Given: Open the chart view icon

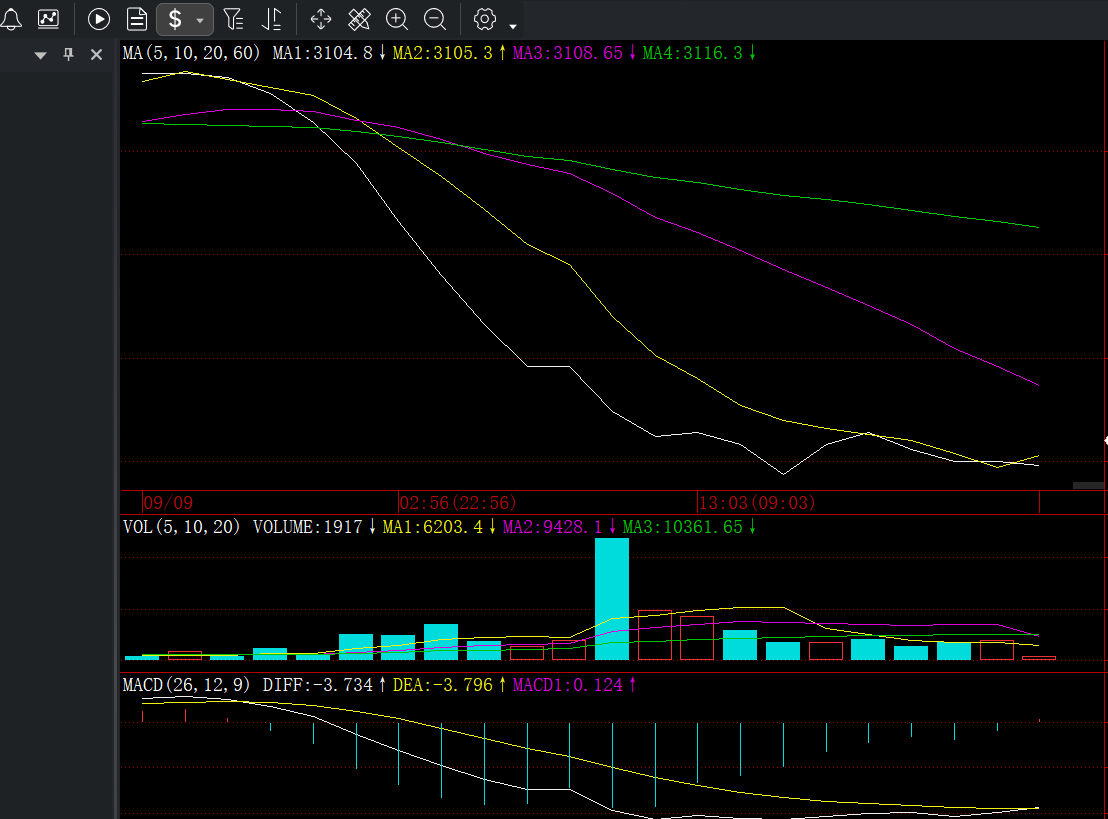Looking at the screenshot, I should tap(48, 19).
